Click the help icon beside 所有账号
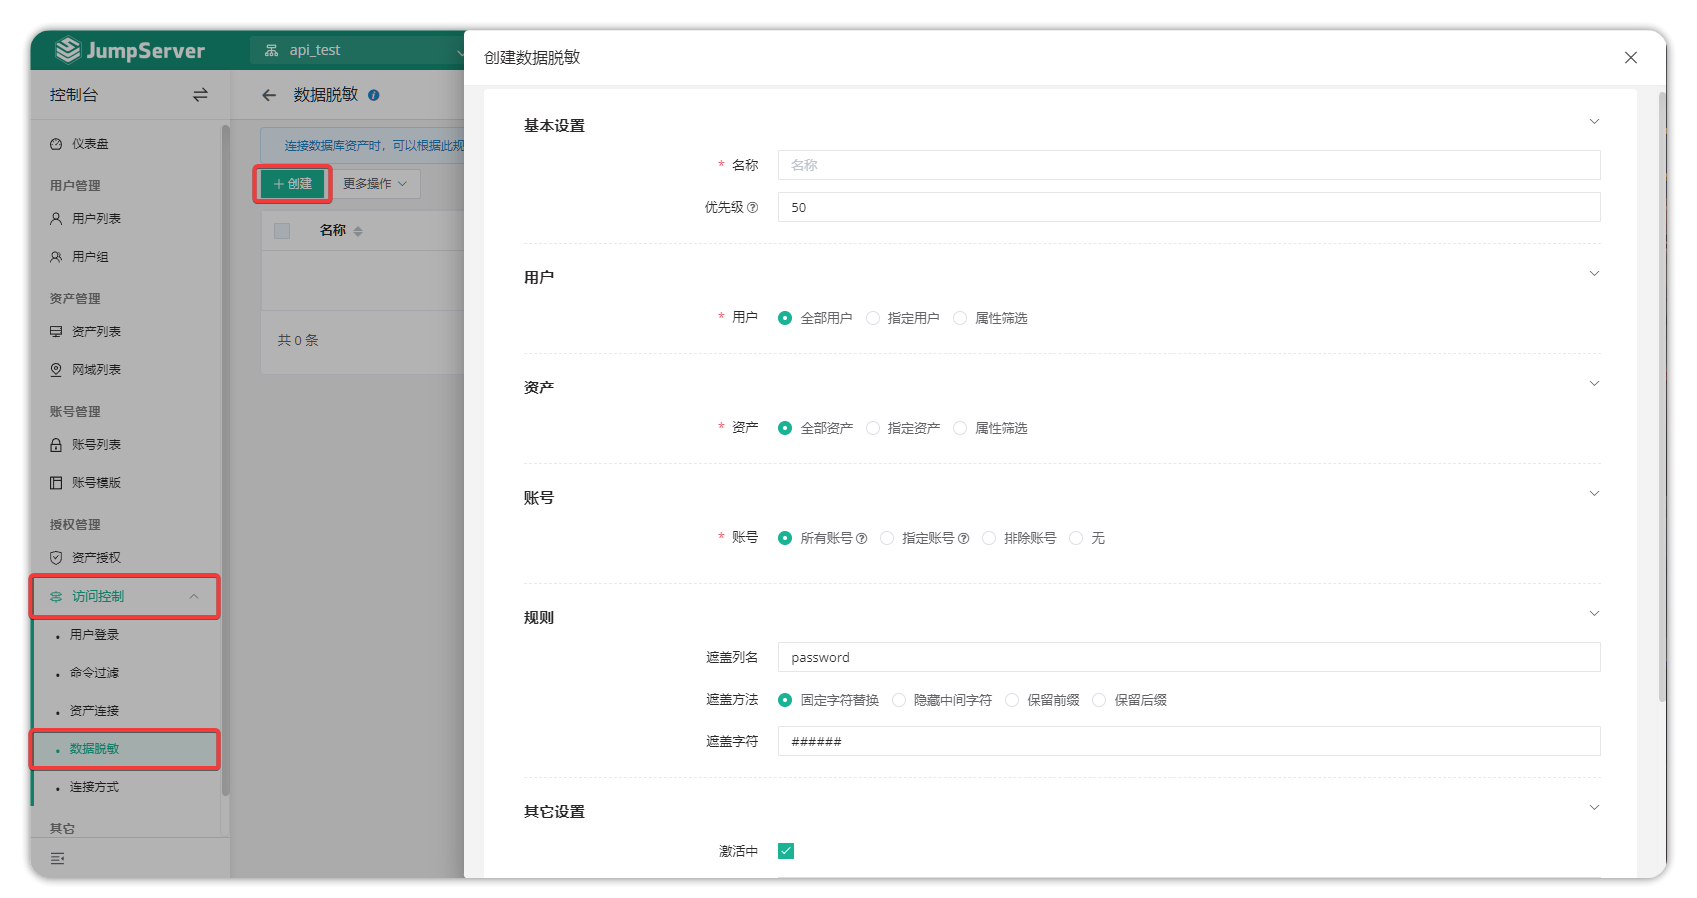The image size is (1697, 898). pos(862,539)
